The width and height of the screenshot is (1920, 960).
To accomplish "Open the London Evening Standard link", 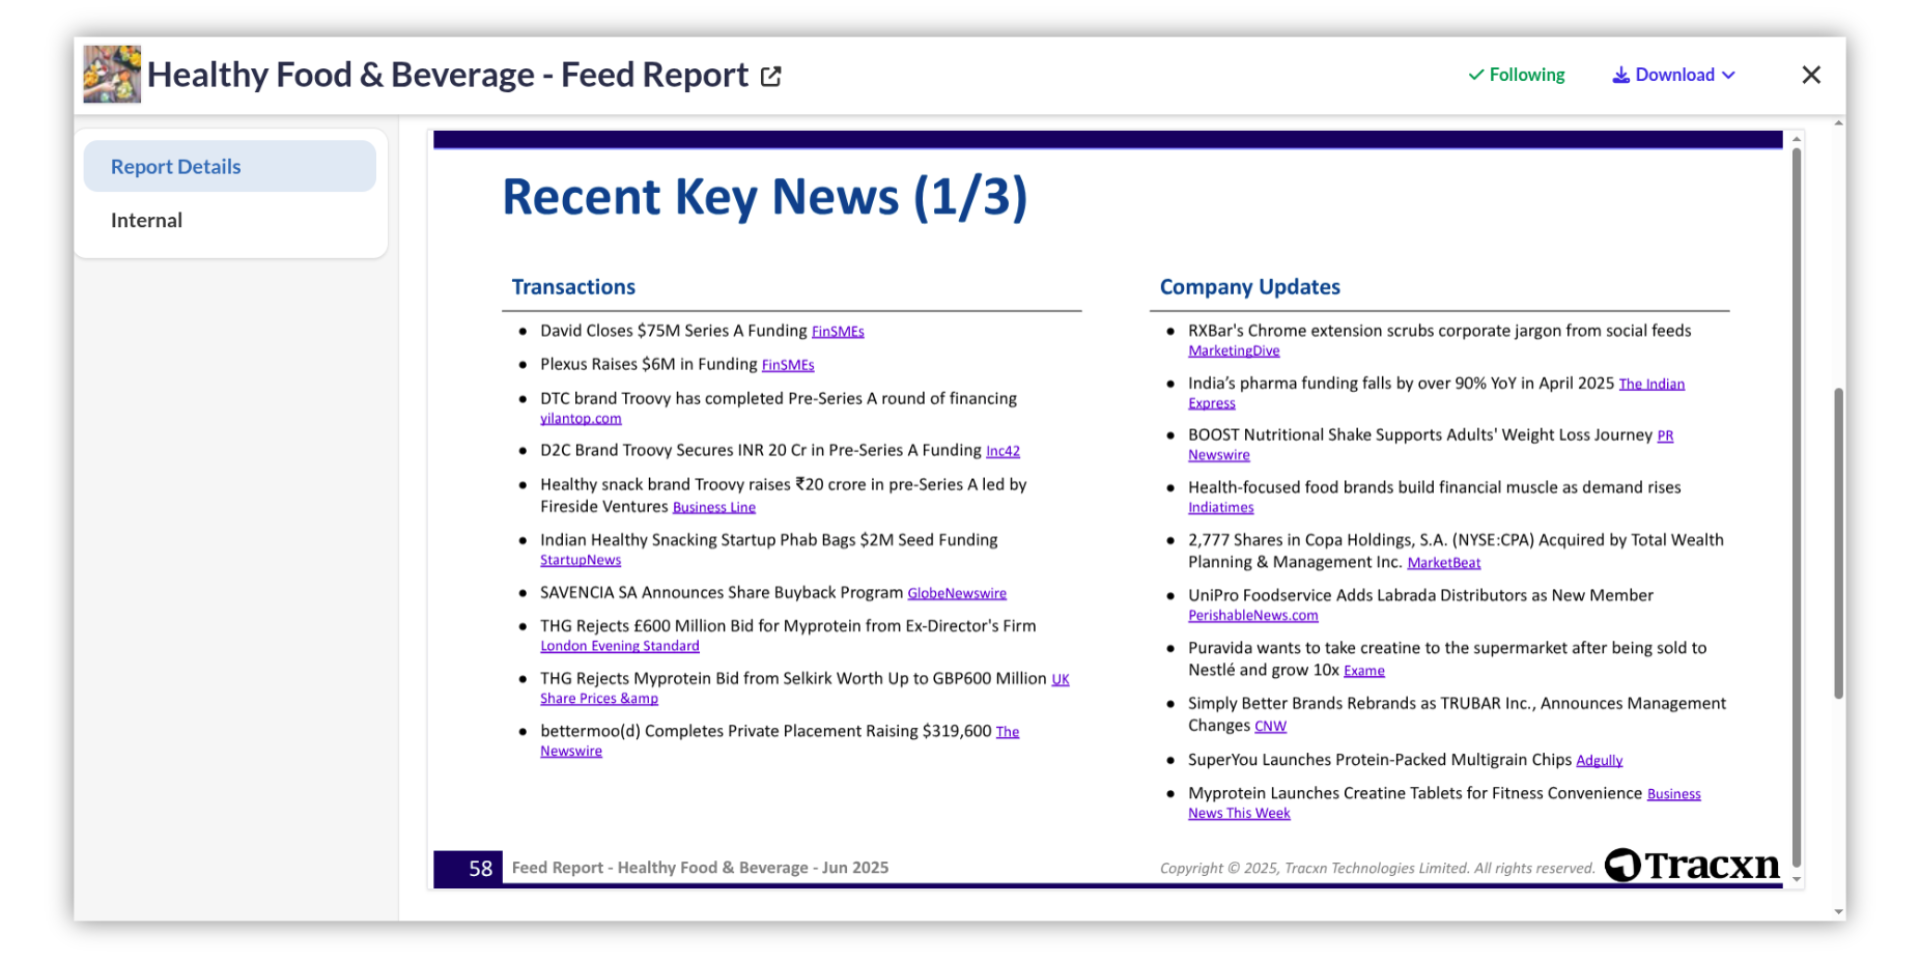I will (619, 646).
